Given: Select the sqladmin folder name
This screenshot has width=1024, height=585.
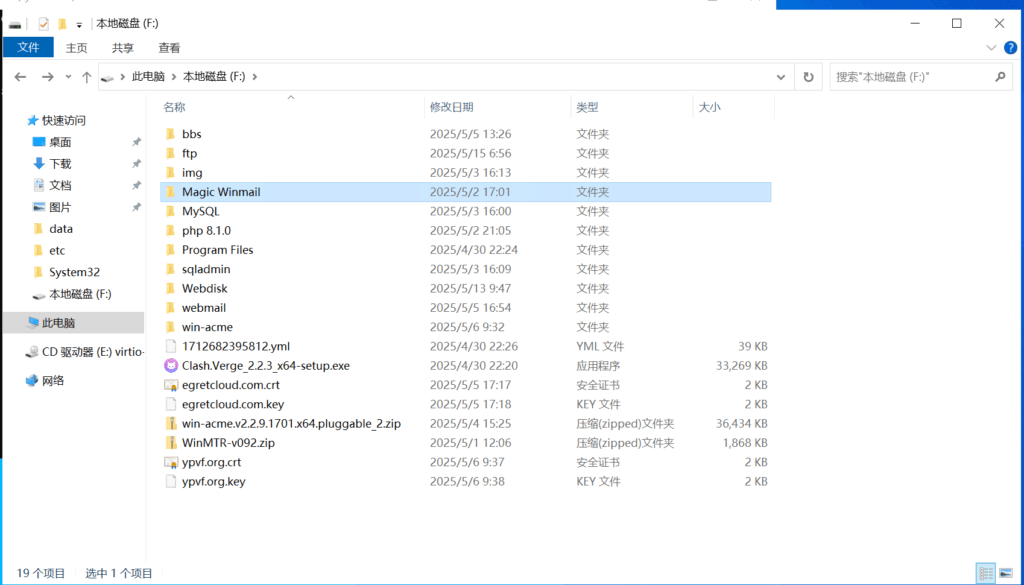Looking at the screenshot, I should pos(206,270).
